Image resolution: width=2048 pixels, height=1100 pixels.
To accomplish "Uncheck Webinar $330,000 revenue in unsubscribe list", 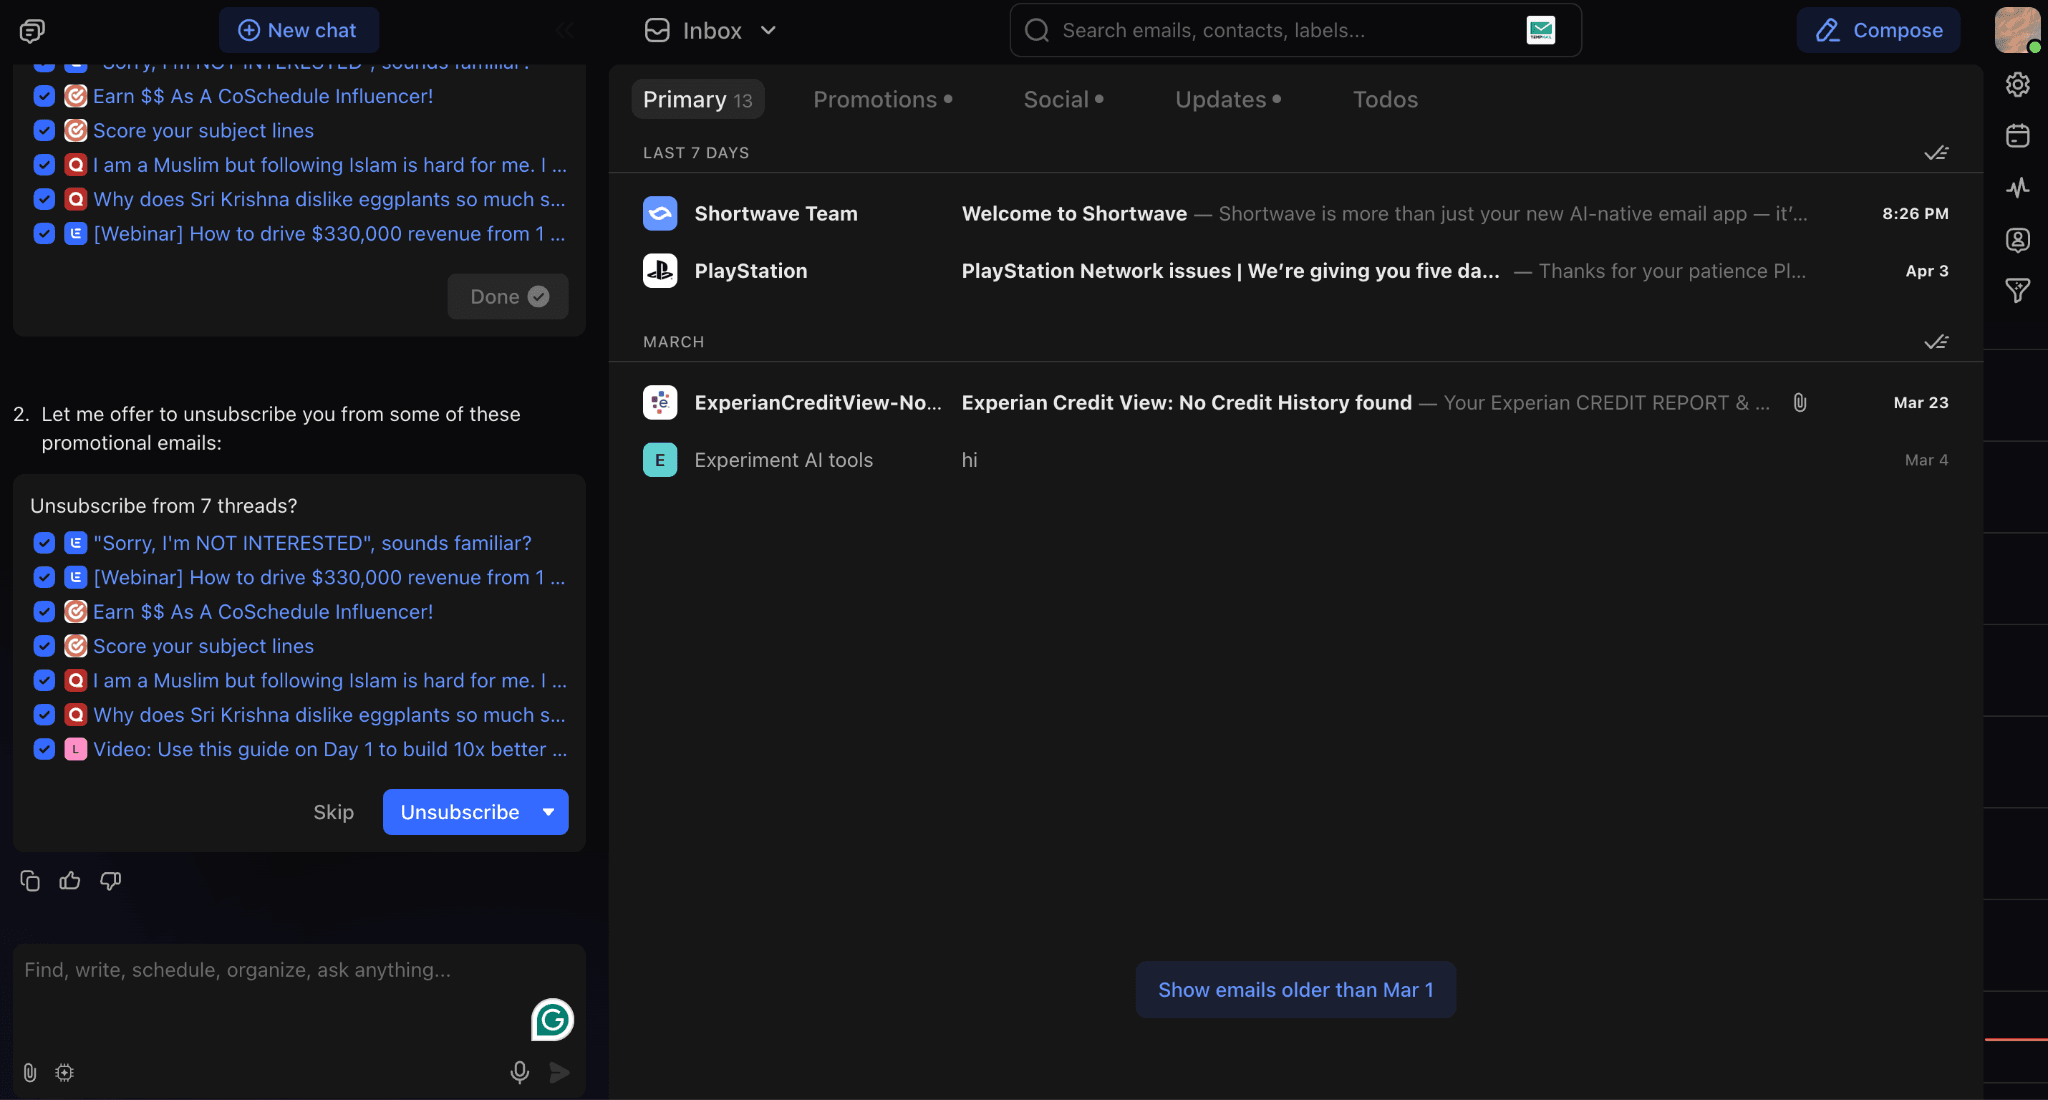I will coord(44,577).
